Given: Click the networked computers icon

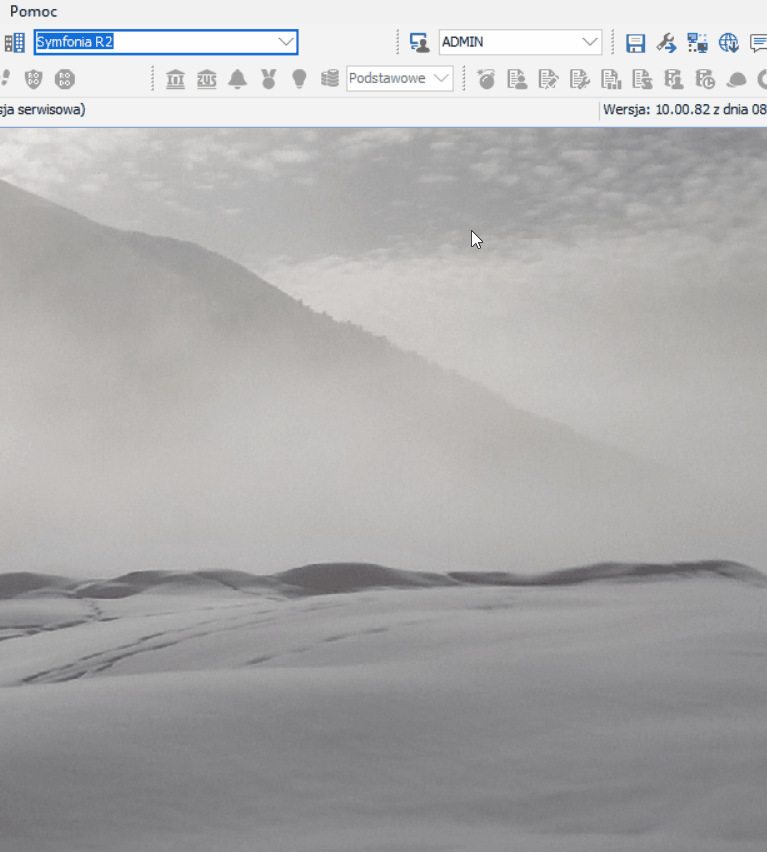Looking at the screenshot, I should pos(697,42).
